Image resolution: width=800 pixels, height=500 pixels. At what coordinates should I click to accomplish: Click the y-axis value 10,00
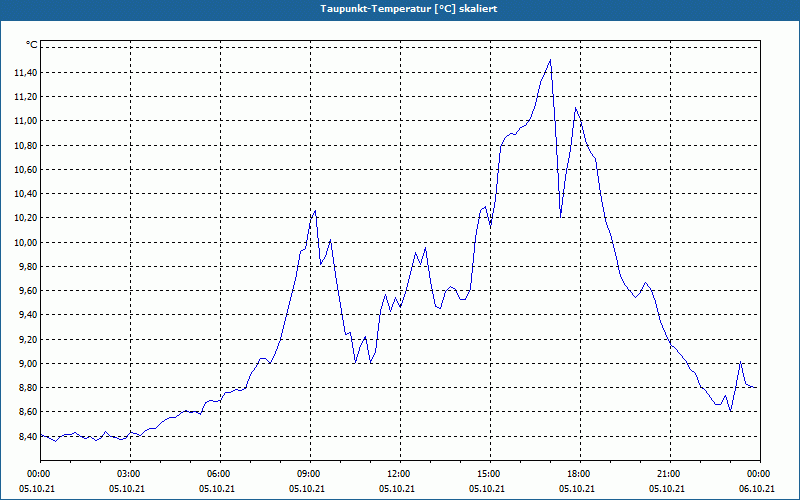(x=25, y=243)
